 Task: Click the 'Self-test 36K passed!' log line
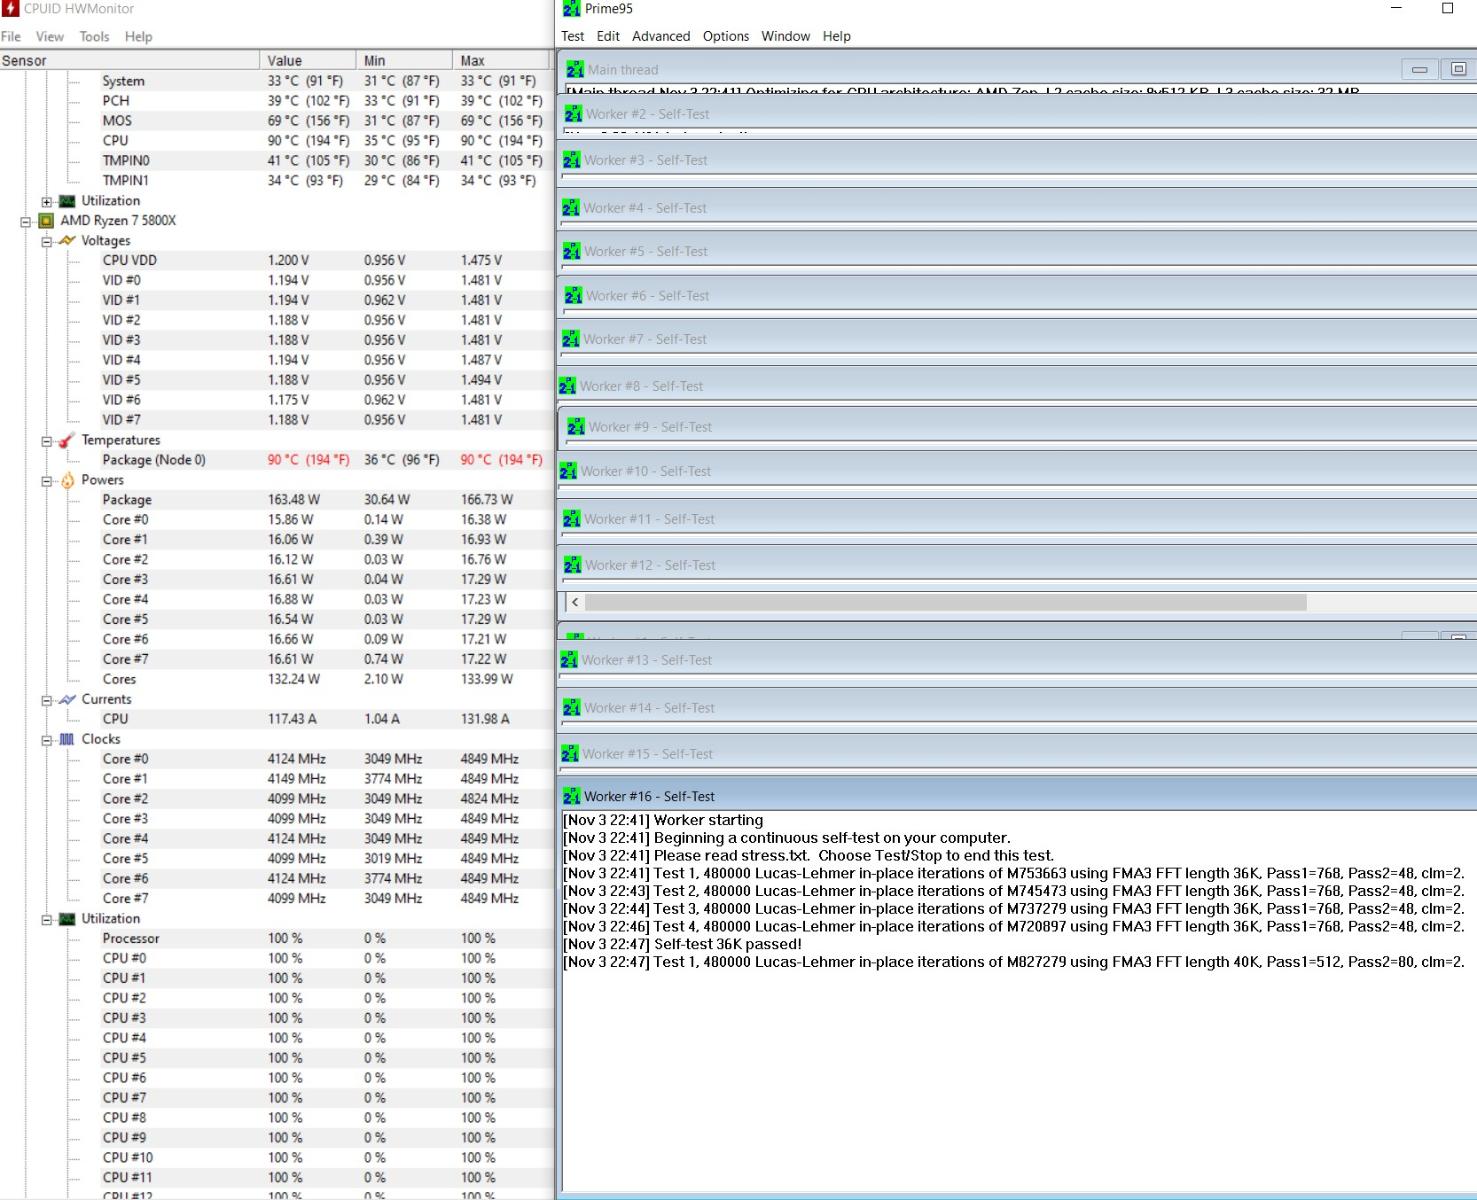(x=683, y=944)
